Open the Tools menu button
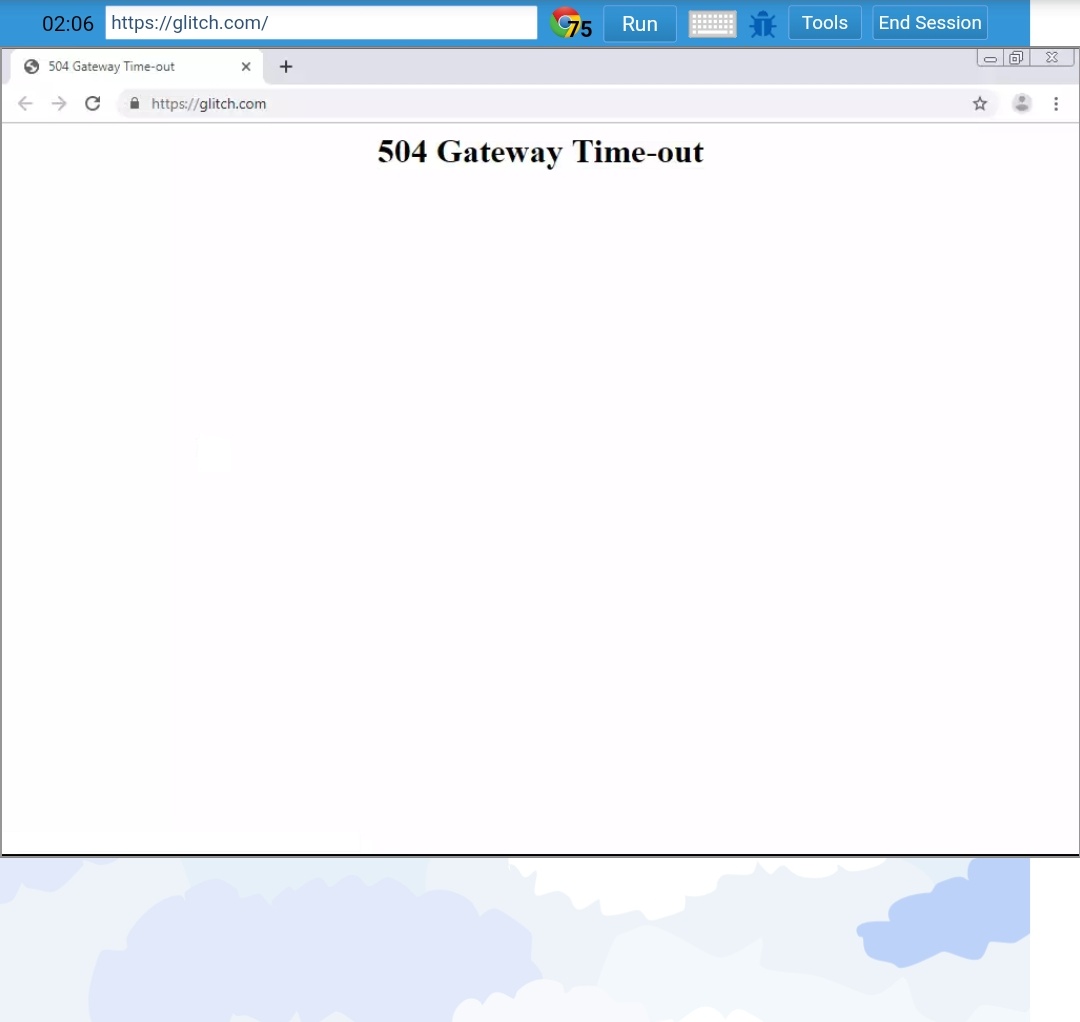 [x=824, y=23]
